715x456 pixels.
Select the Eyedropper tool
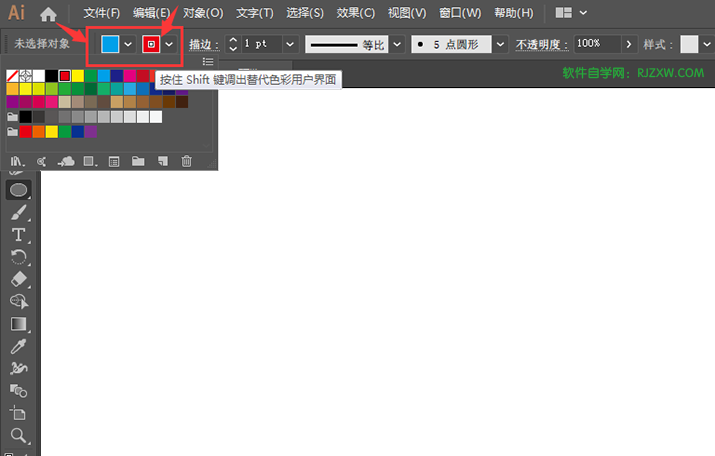[19, 347]
